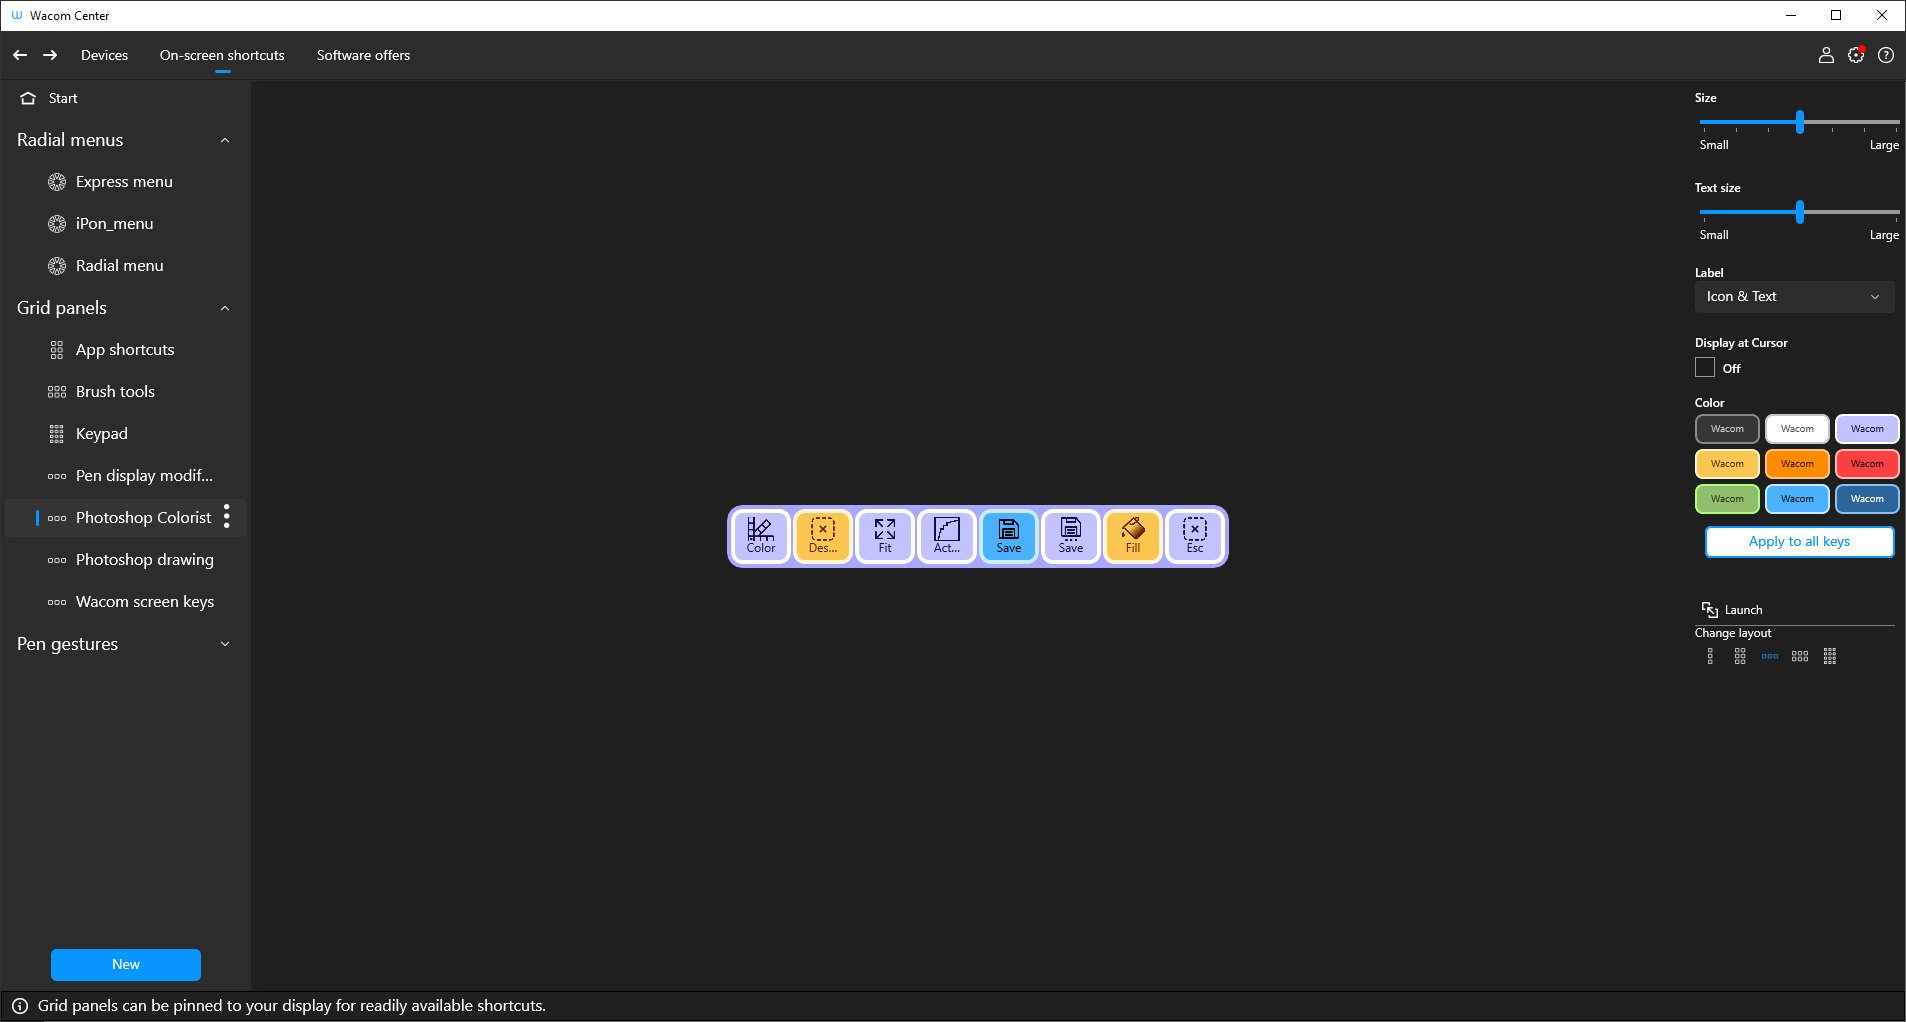Click the Grid panels status bar message

292,1006
